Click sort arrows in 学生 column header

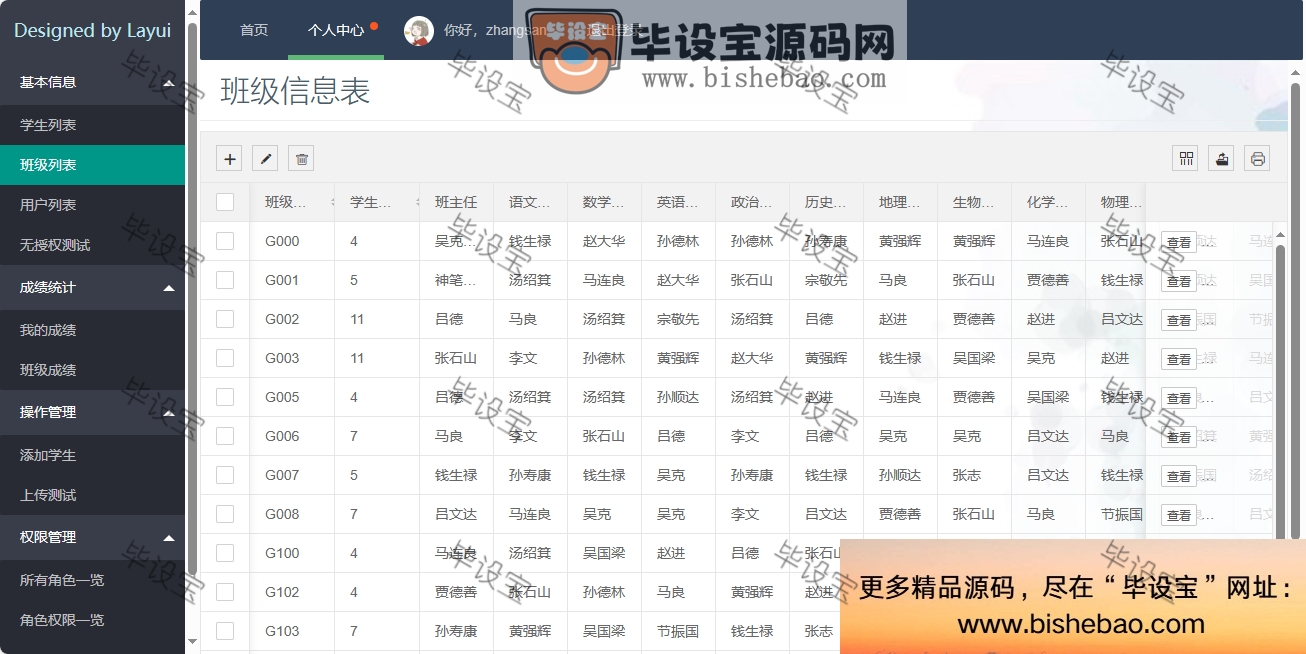pyautogui.click(x=416, y=202)
